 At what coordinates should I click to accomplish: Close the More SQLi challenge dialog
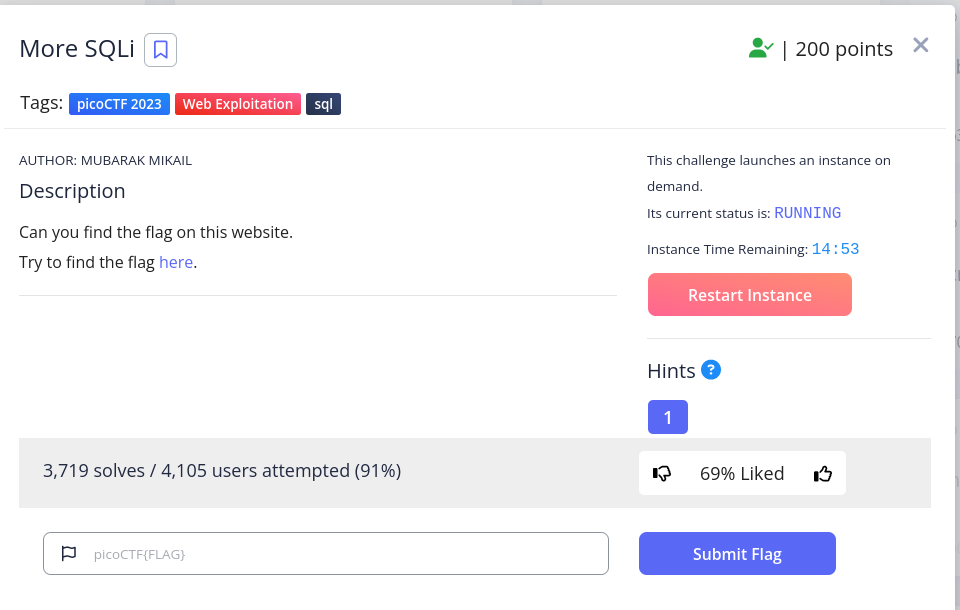point(920,44)
